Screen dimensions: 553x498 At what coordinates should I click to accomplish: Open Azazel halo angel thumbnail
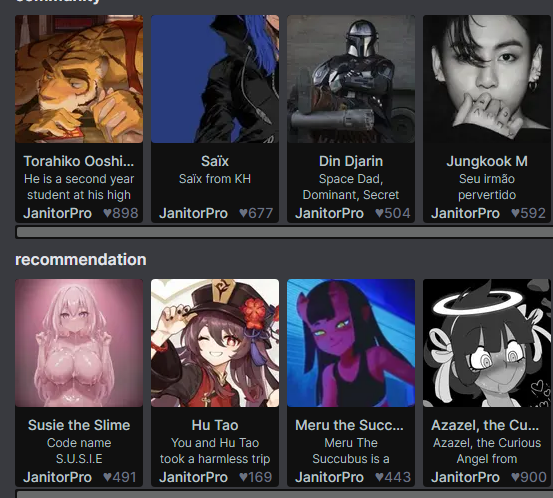[487, 343]
